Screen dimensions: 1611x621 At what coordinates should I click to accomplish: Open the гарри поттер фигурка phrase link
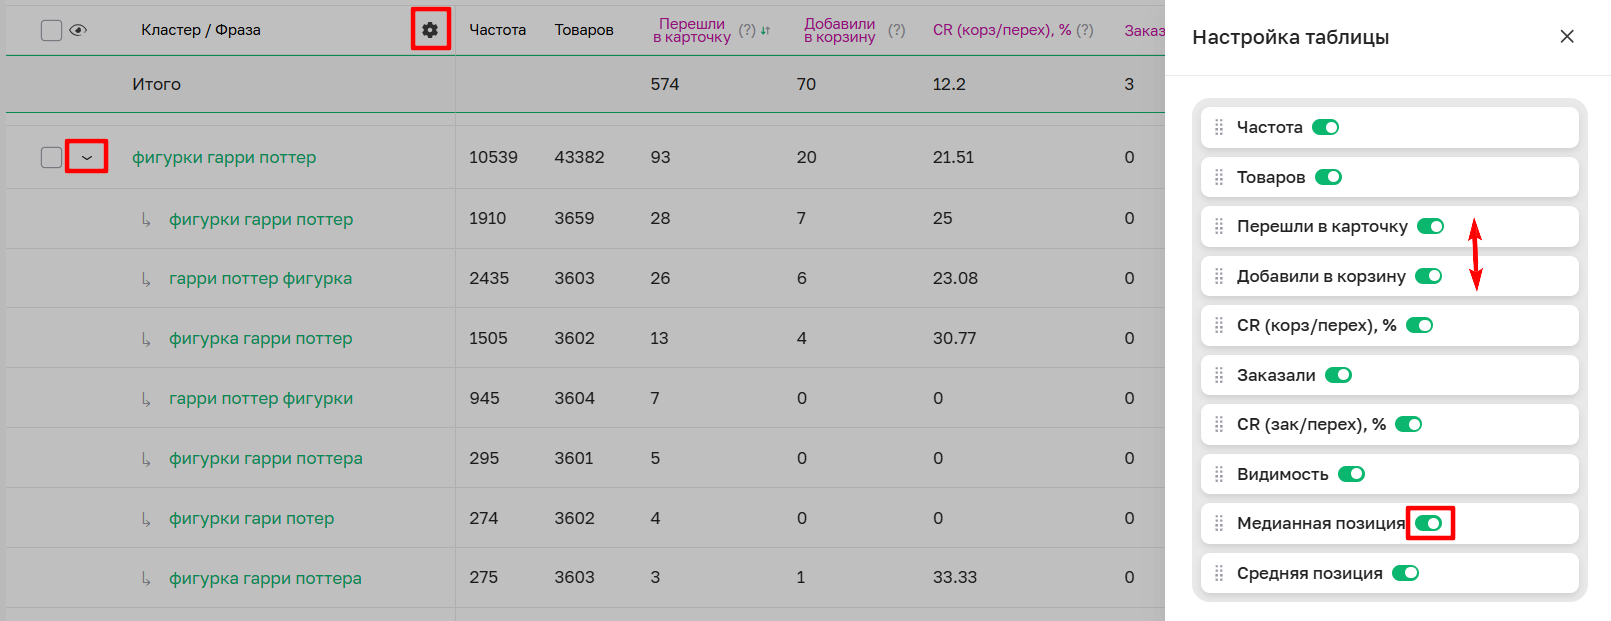(x=260, y=278)
